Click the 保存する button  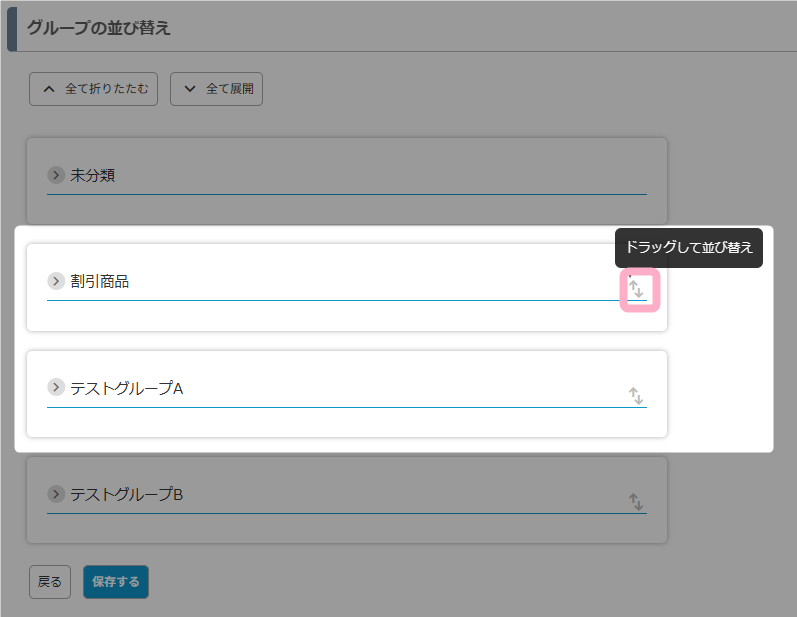click(116, 582)
